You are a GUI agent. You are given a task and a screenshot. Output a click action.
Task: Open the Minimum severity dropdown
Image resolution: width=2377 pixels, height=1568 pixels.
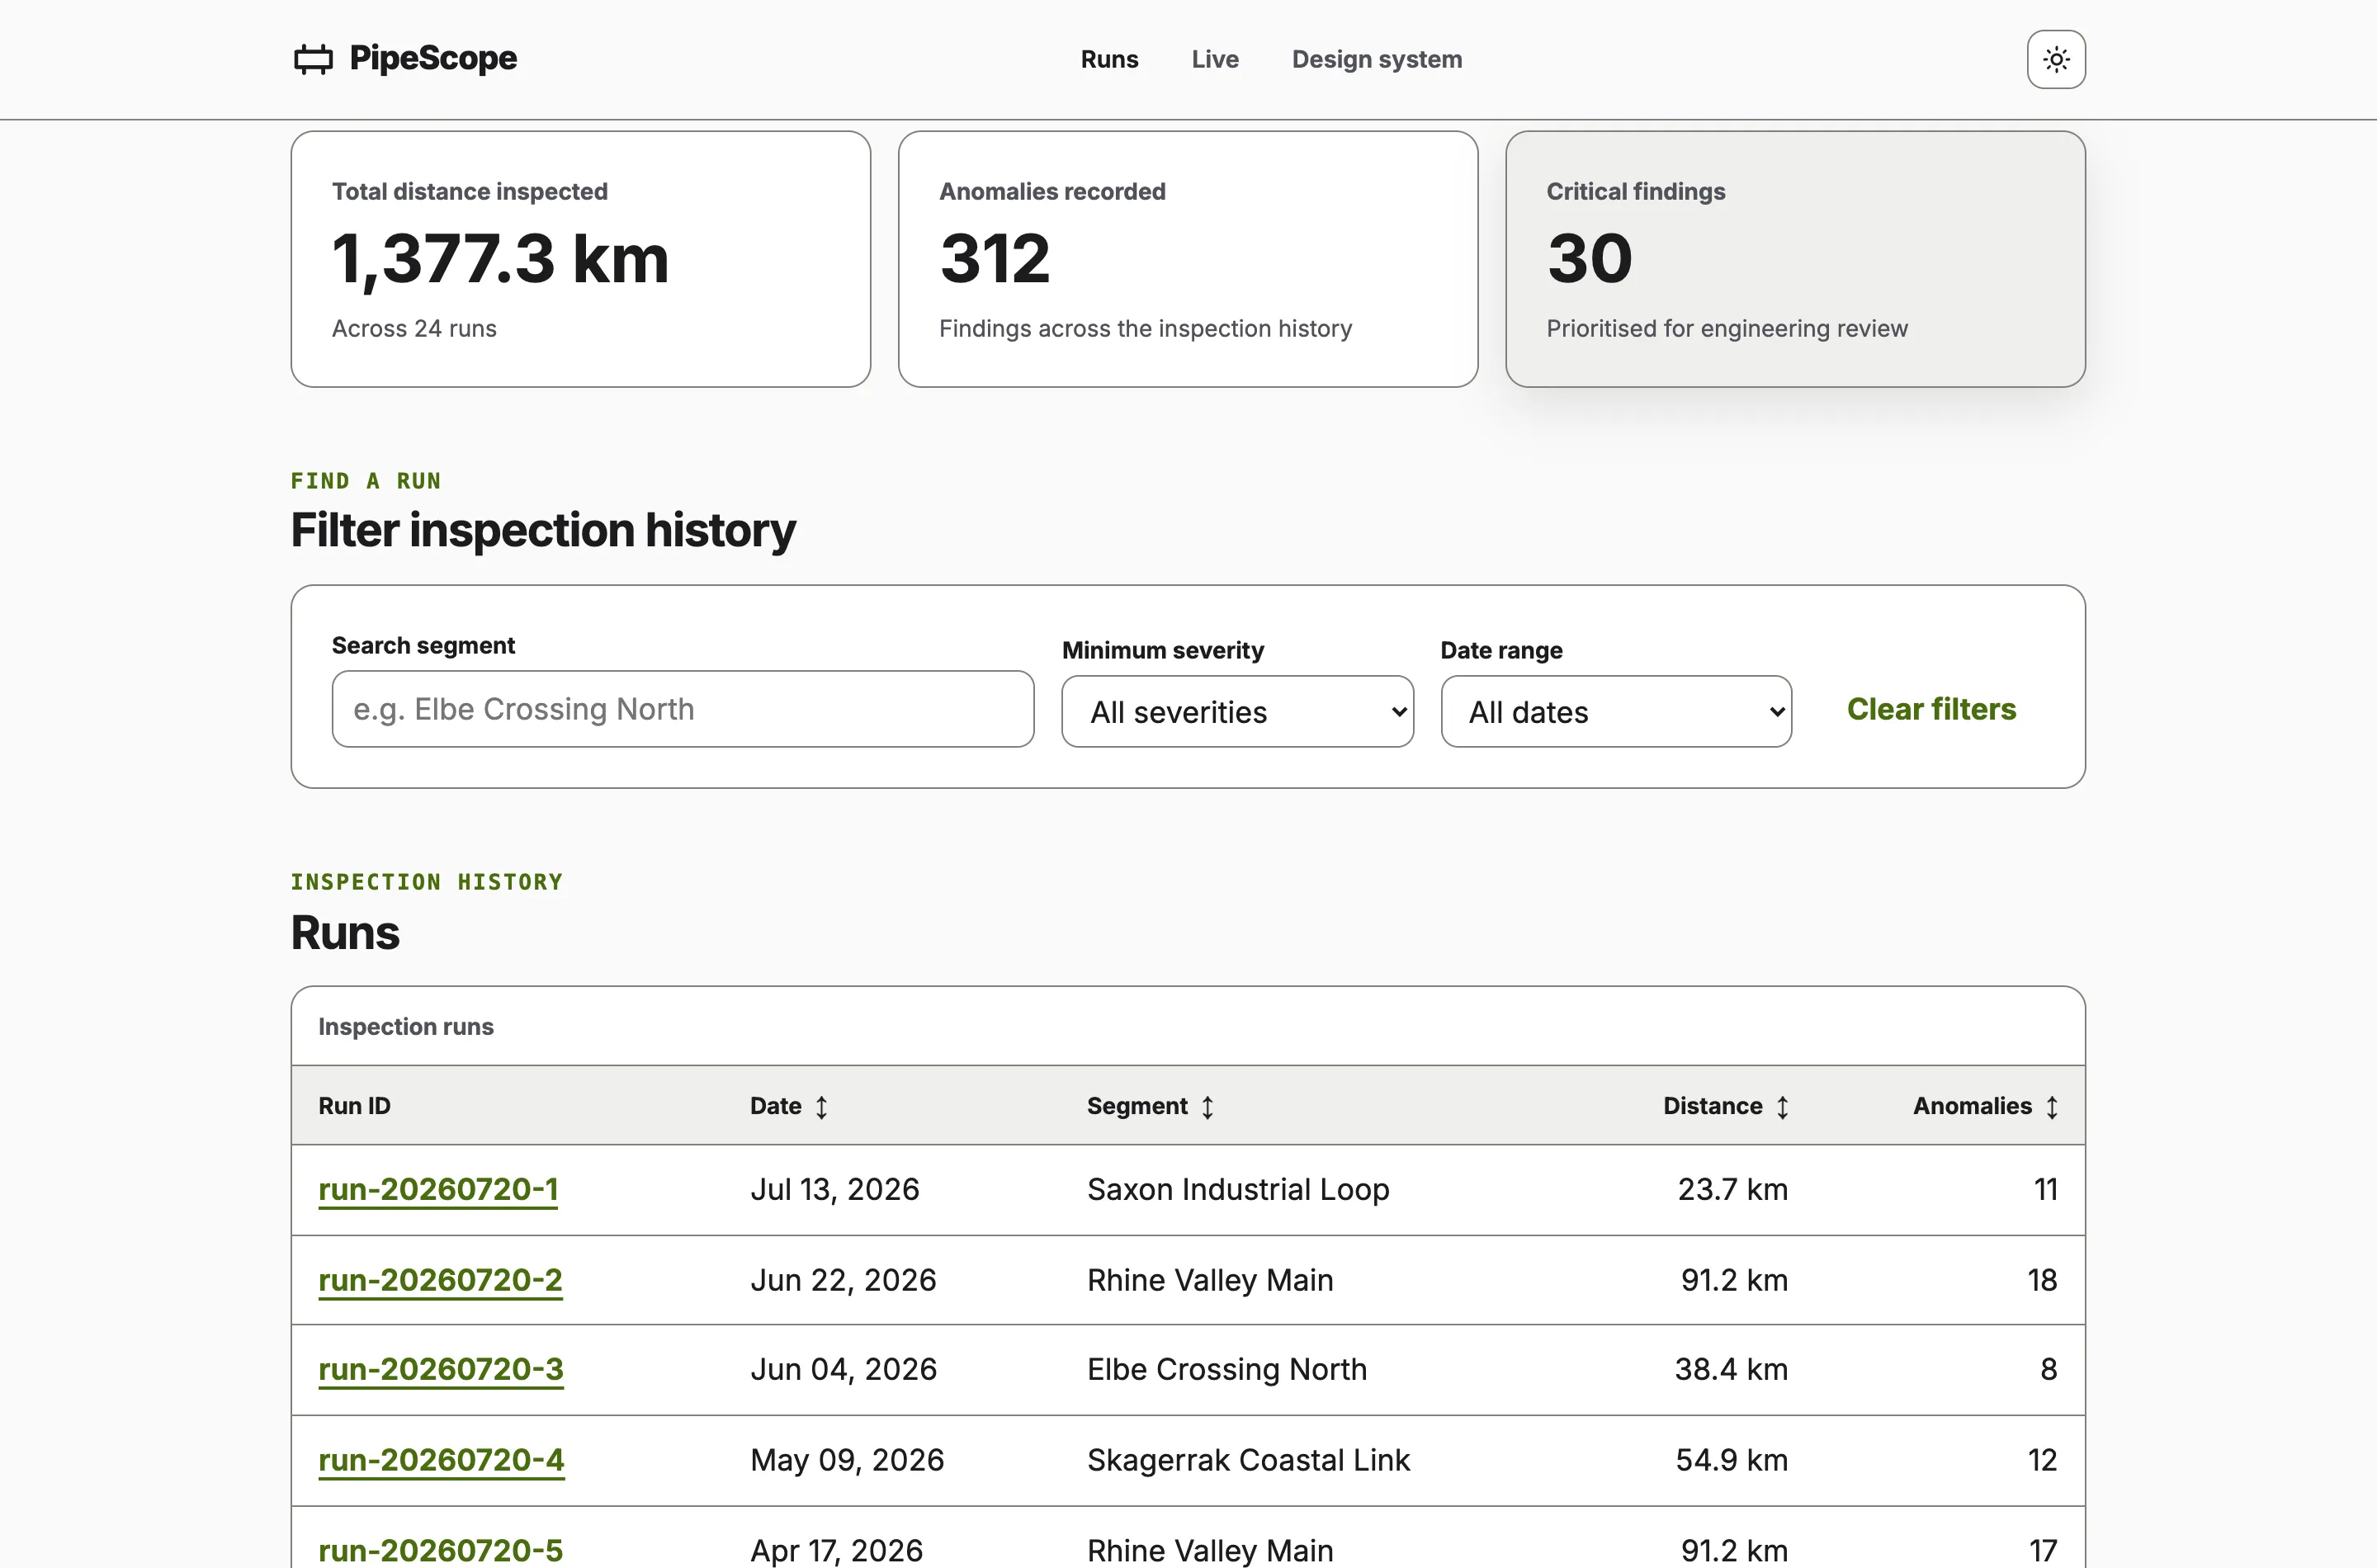click(1238, 712)
